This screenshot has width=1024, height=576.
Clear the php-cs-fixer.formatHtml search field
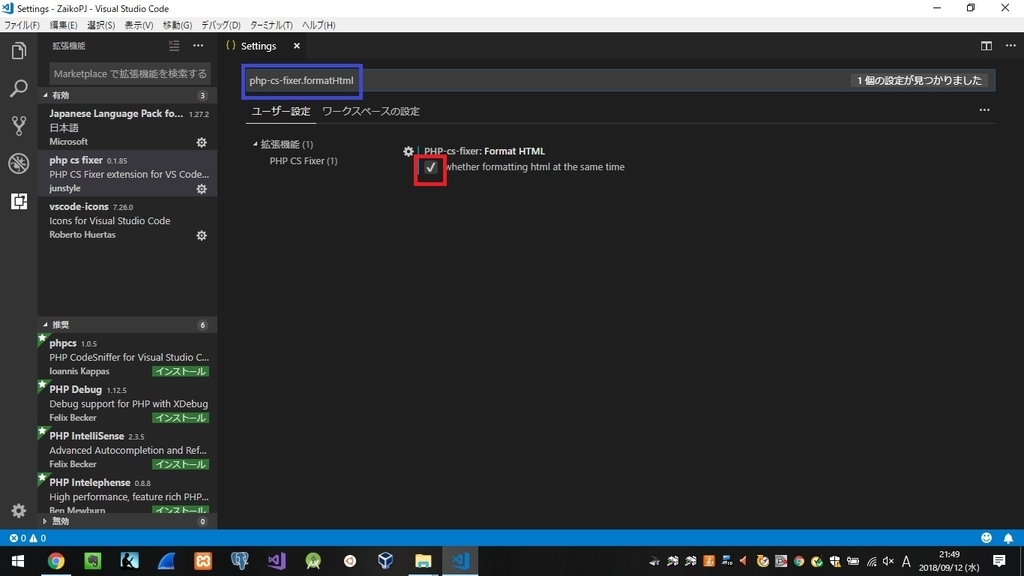pyautogui.click(x=301, y=78)
